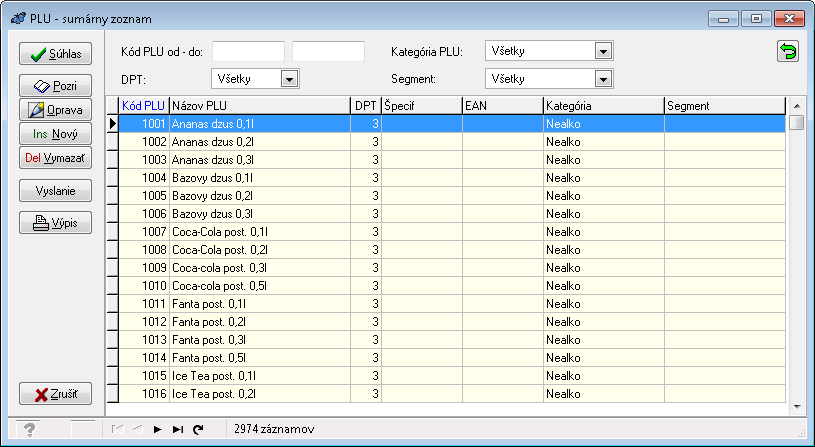Select row Ice Tea post. 0,1l

pyautogui.click(x=452, y=376)
